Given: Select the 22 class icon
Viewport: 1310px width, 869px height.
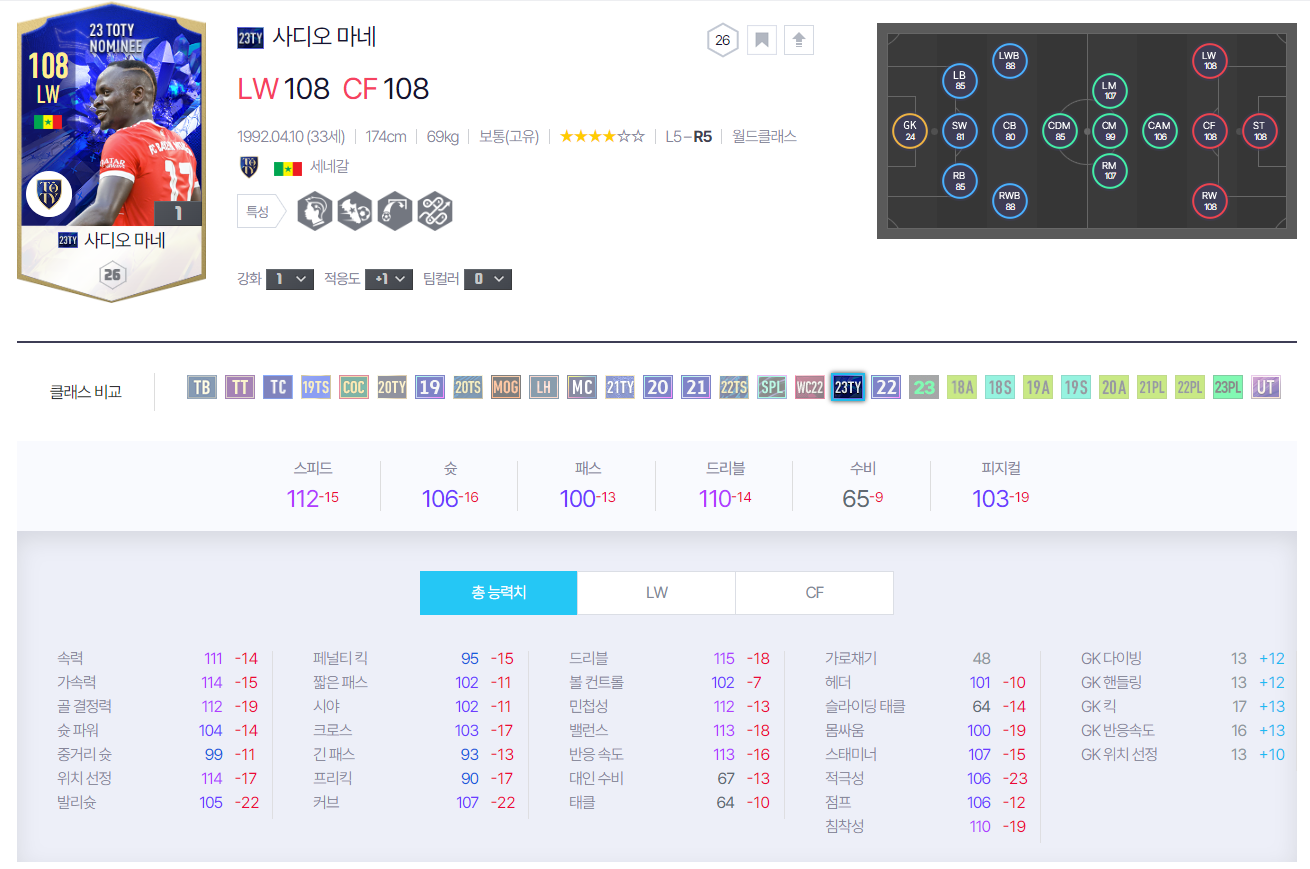Looking at the screenshot, I should 886,387.
